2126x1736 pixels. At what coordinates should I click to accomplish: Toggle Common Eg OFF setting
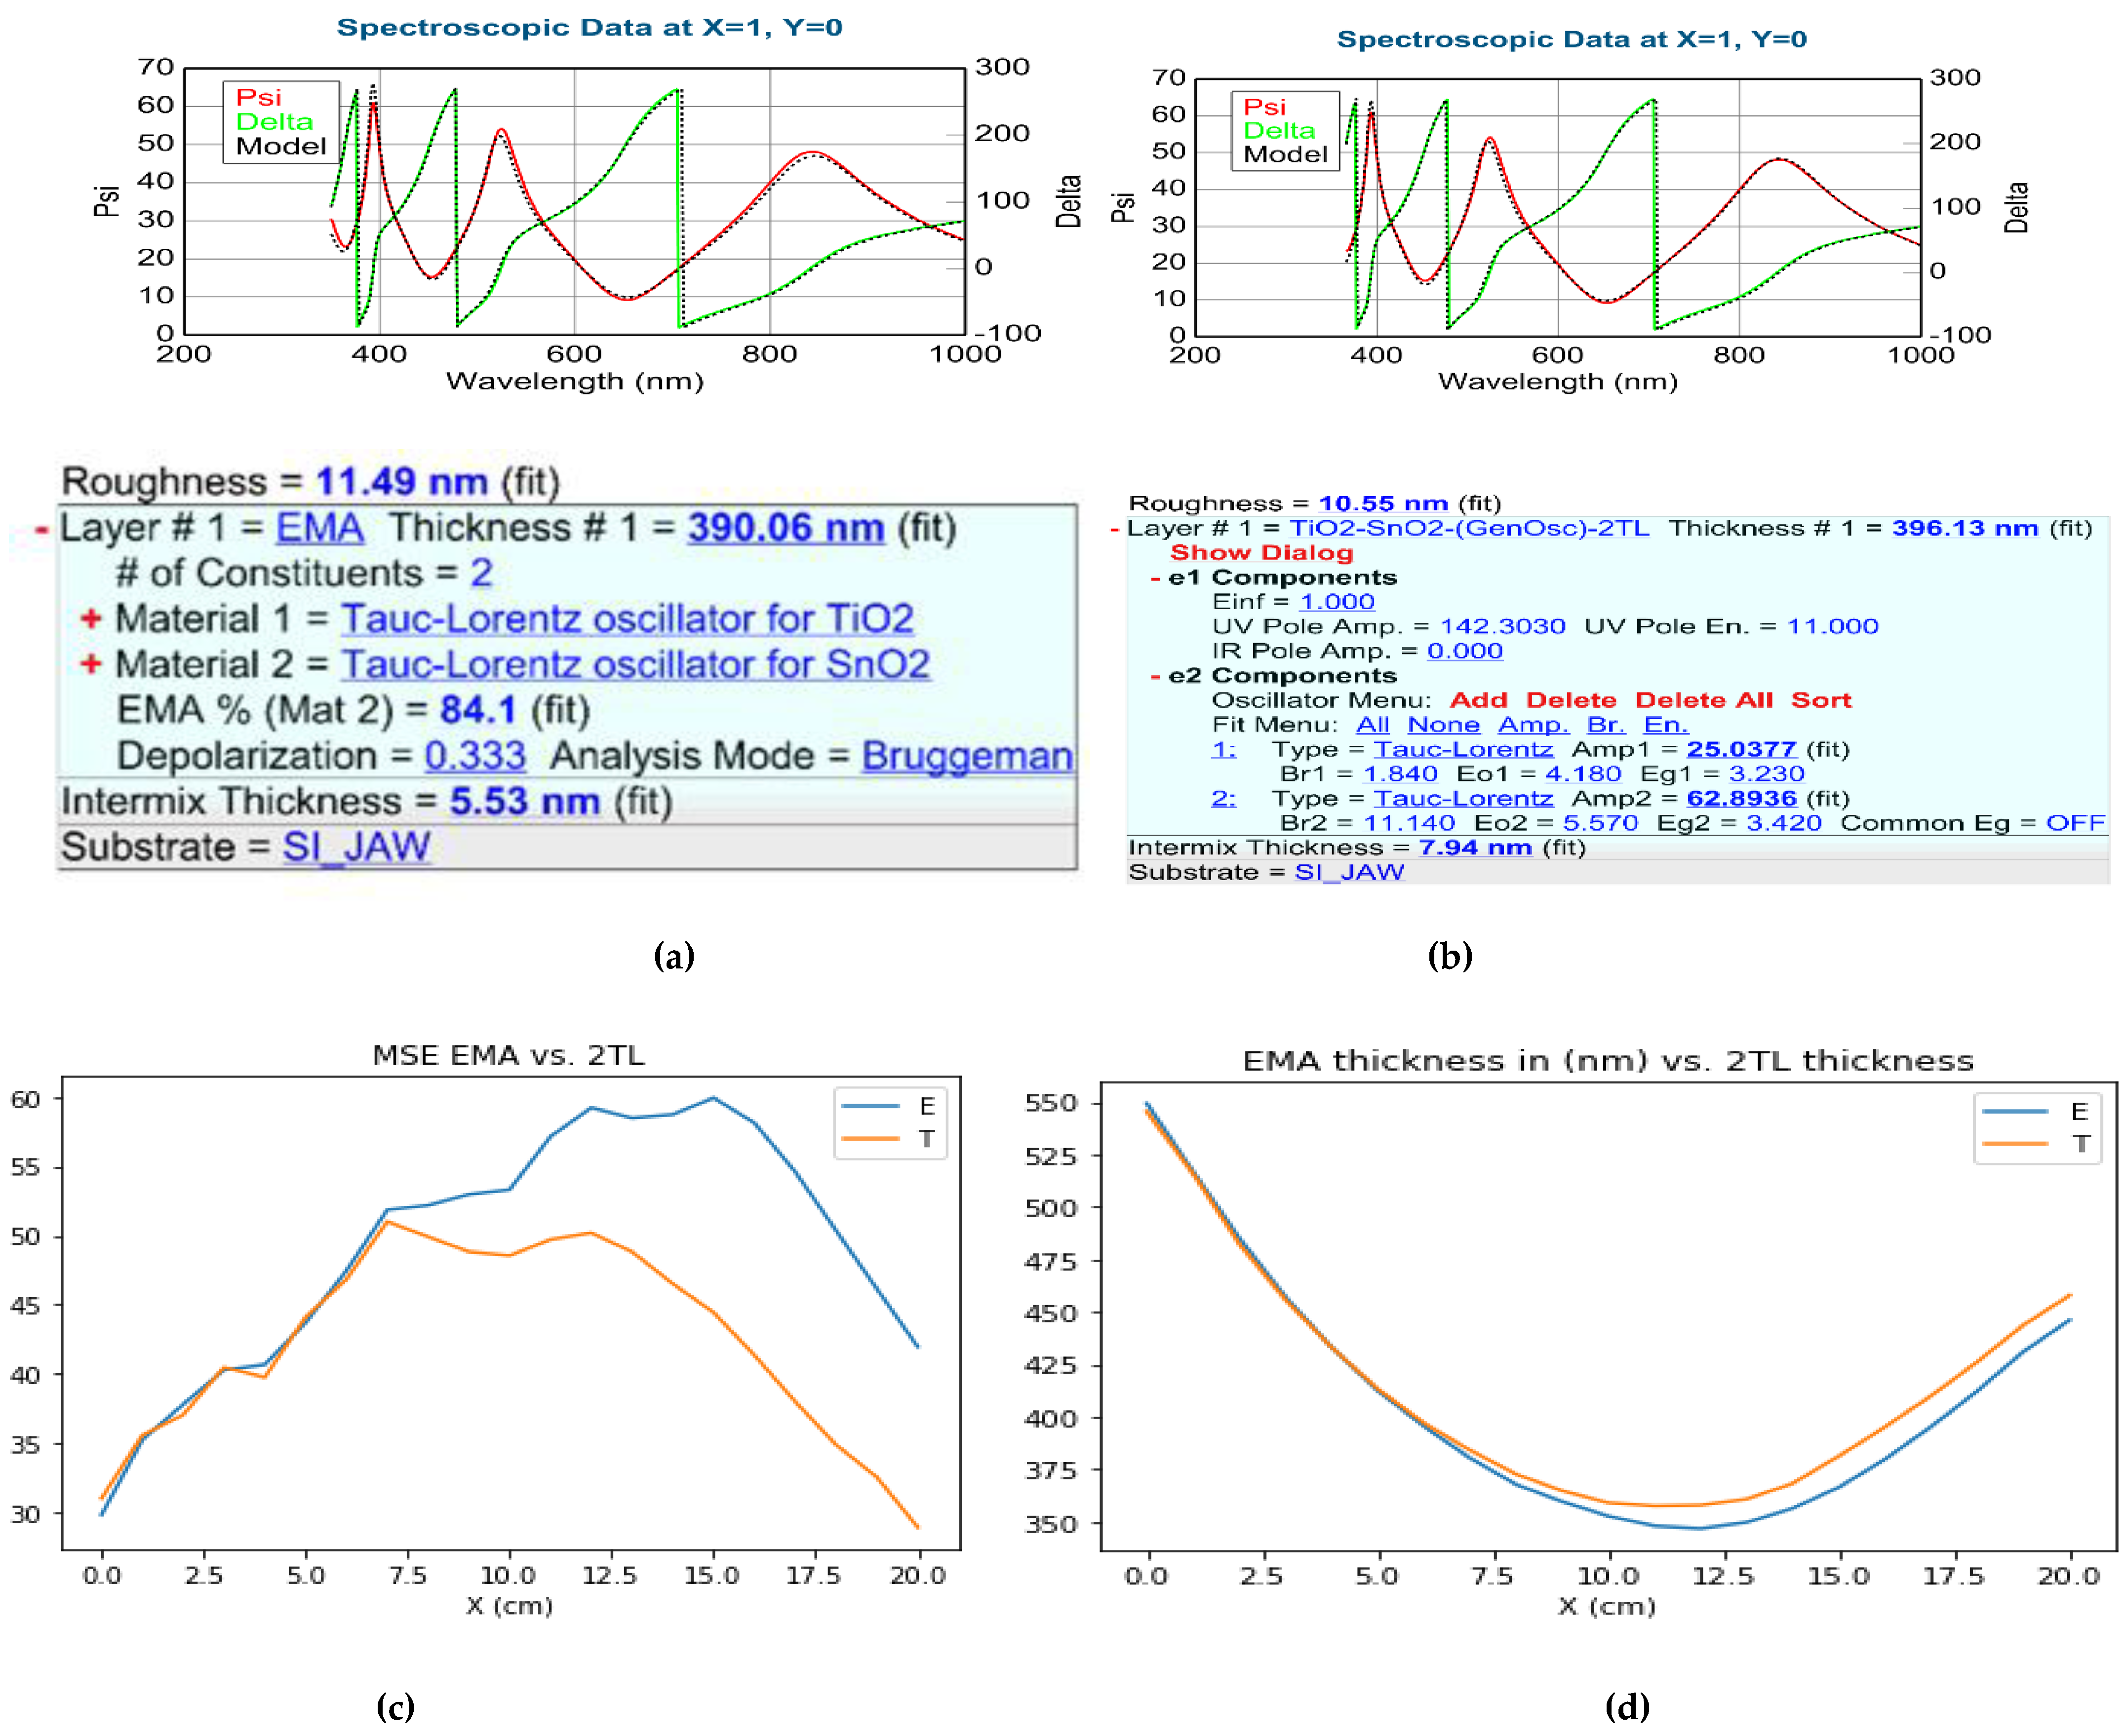[x=2074, y=823]
